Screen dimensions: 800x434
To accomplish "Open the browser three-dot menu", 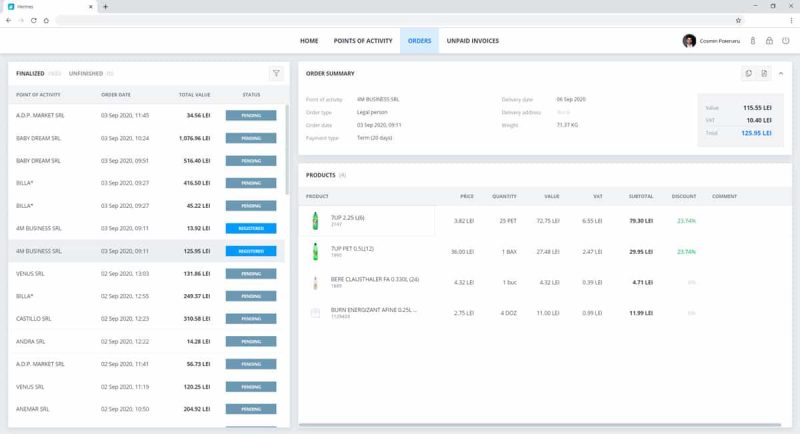I will pos(789,19).
